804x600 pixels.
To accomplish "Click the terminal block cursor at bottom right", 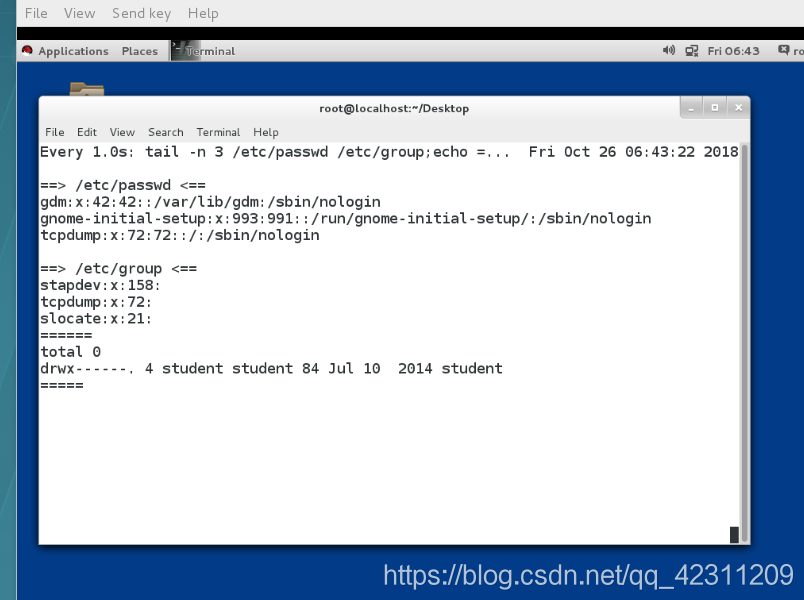I will [734, 534].
